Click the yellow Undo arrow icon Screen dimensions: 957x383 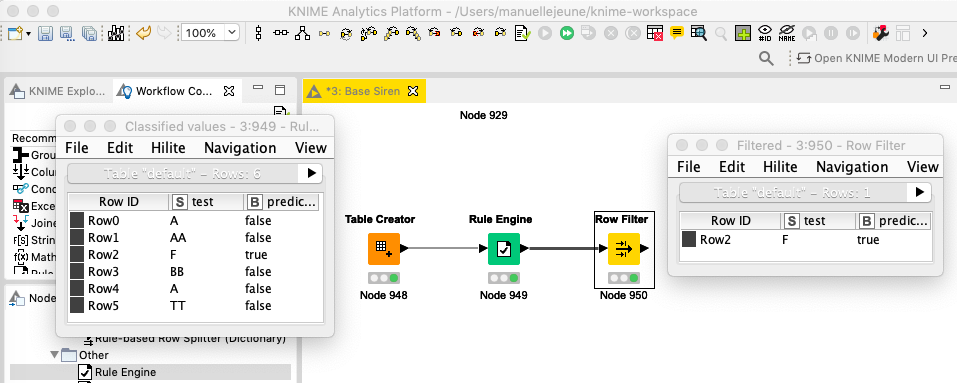143,32
